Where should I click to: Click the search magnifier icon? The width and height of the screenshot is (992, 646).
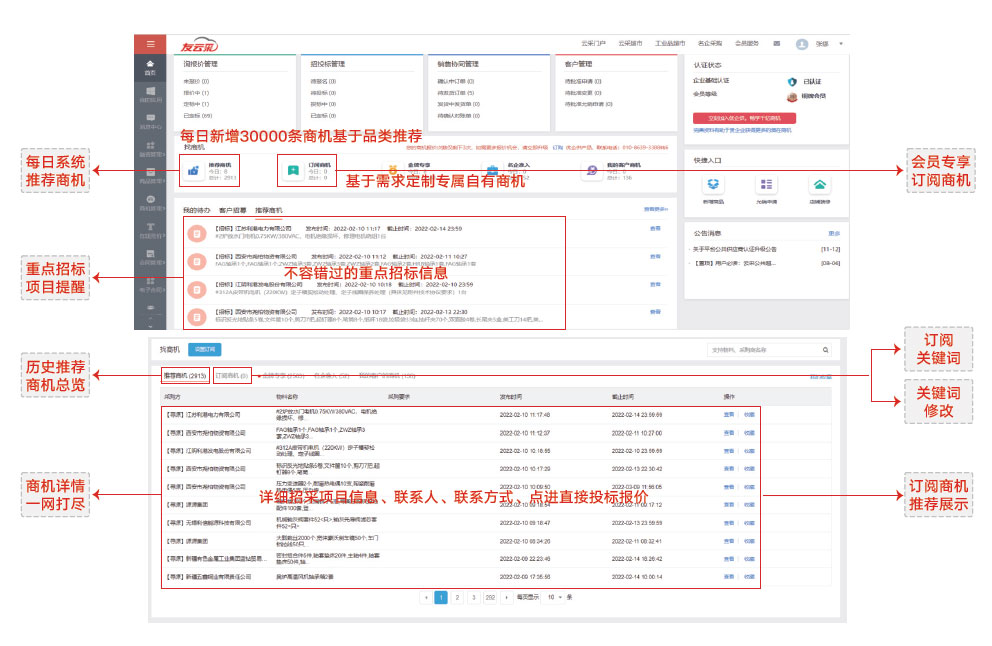[825, 350]
